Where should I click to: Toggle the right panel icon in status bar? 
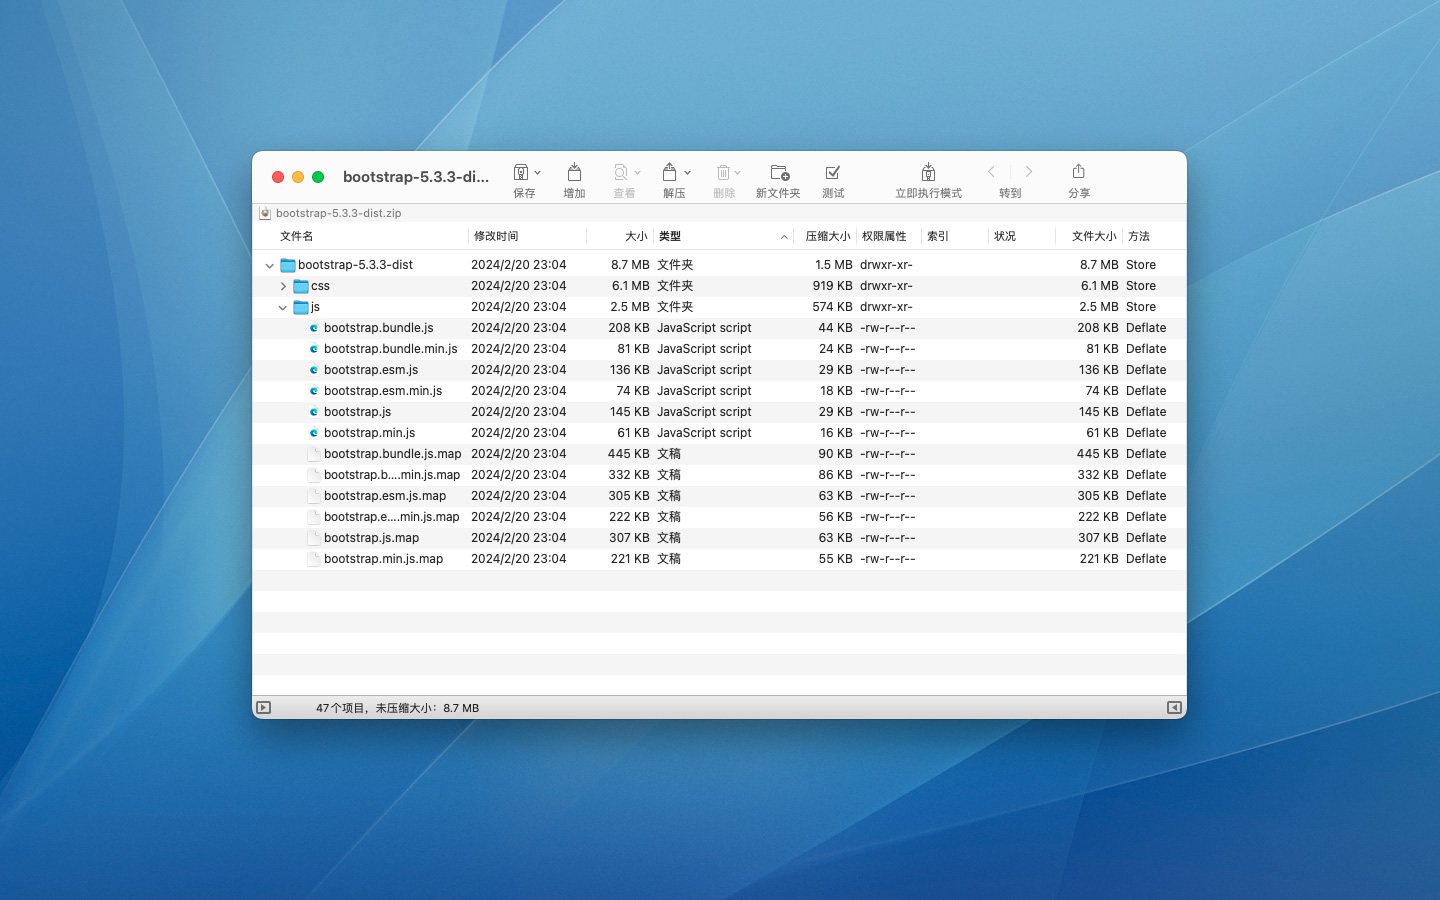[1174, 707]
